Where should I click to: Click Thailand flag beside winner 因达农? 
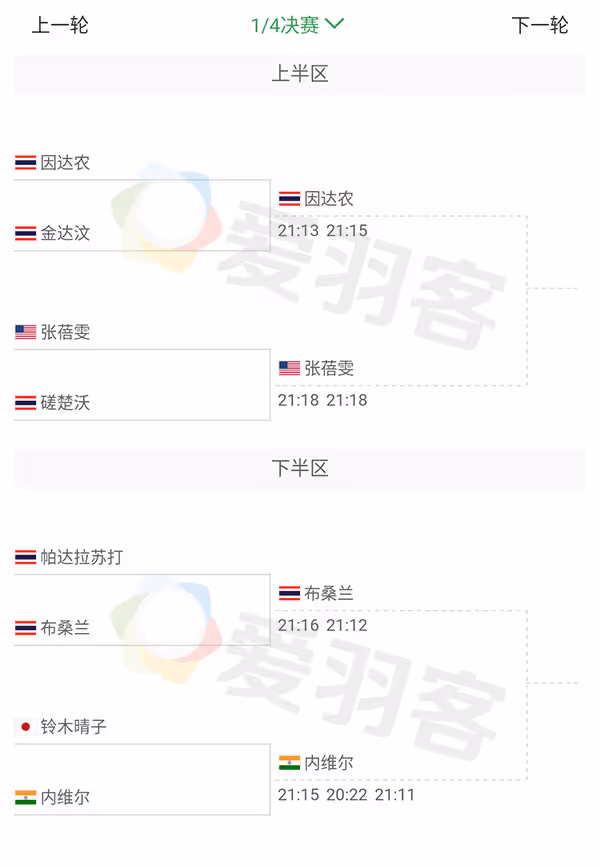click(289, 199)
